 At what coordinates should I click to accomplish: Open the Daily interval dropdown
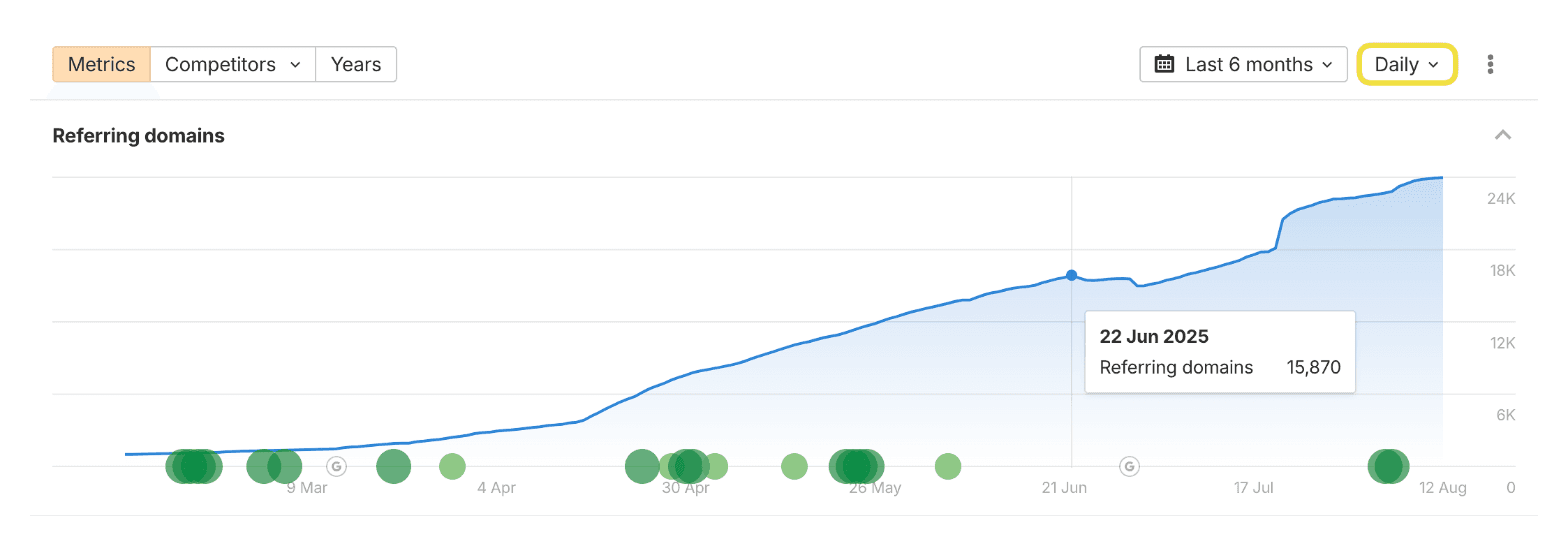(1406, 64)
